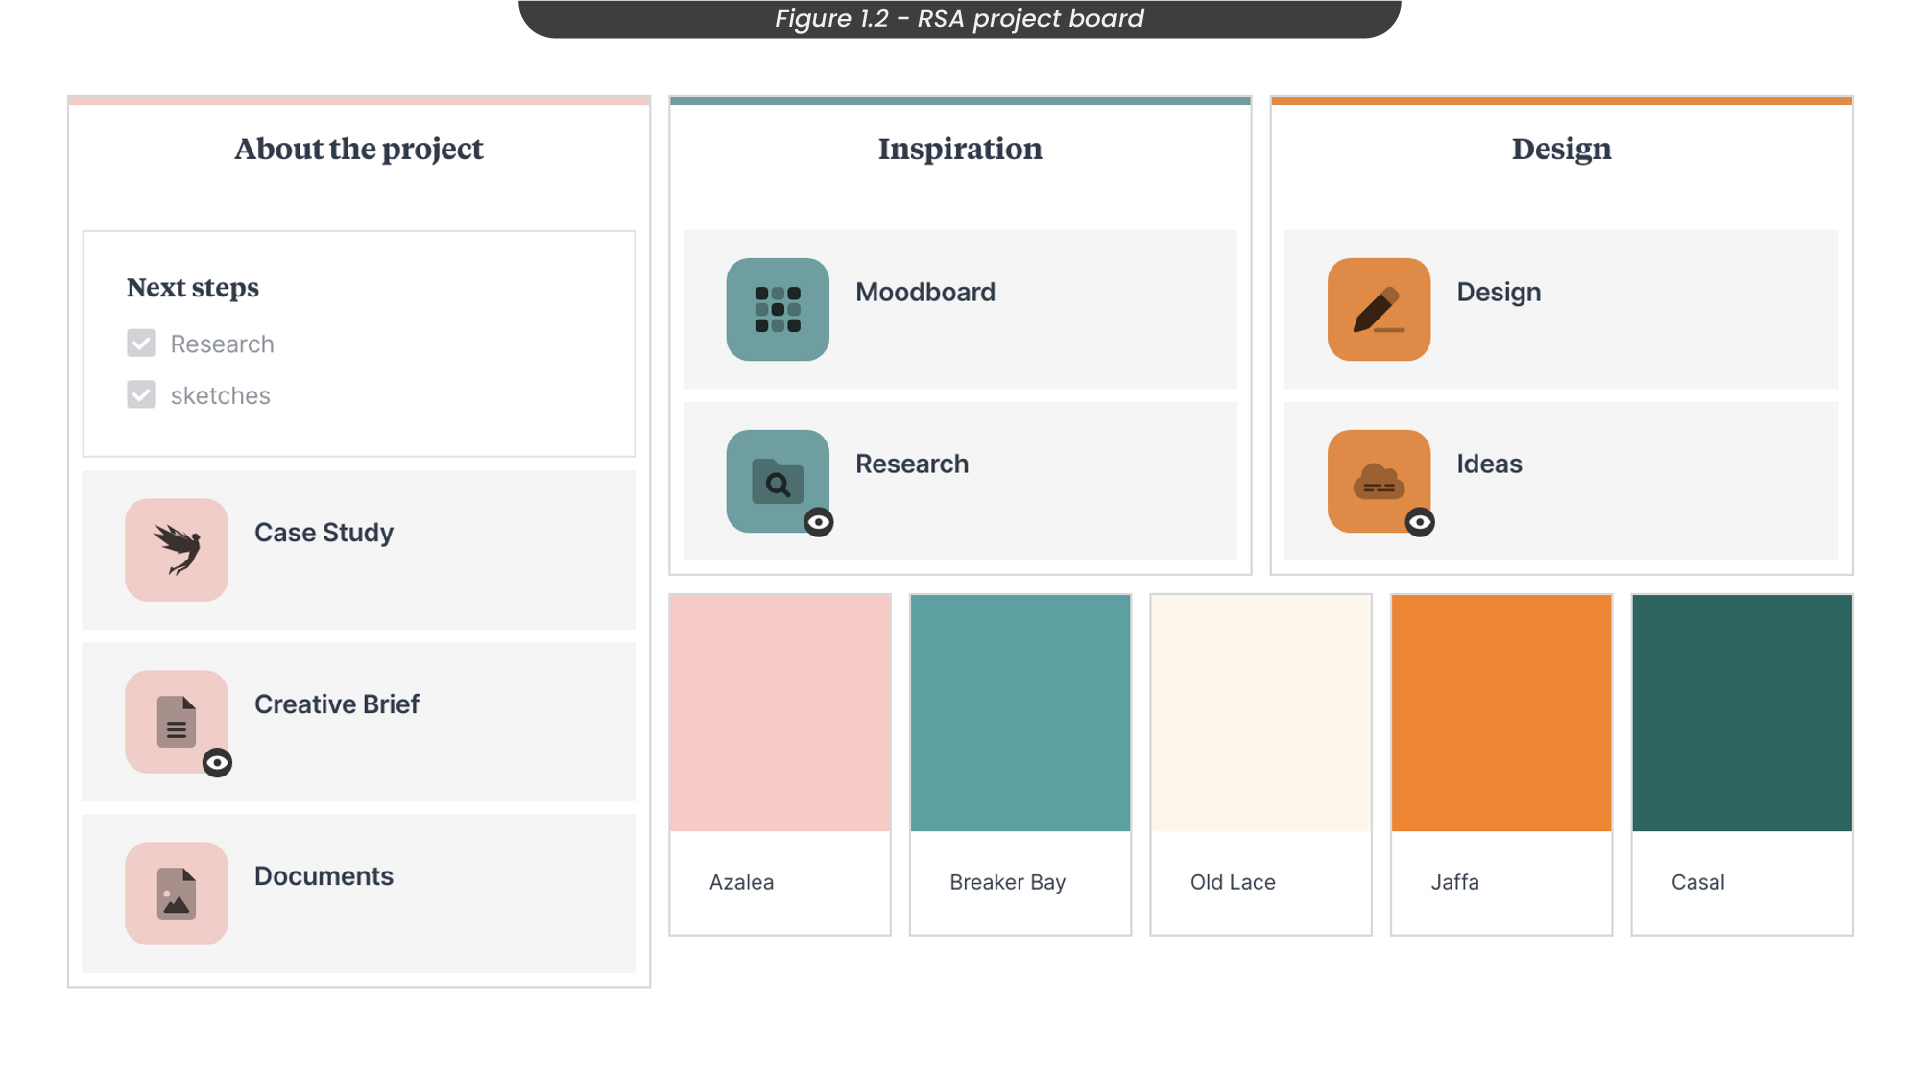
Task: Open the Moodboard grid icon
Action: point(777,309)
